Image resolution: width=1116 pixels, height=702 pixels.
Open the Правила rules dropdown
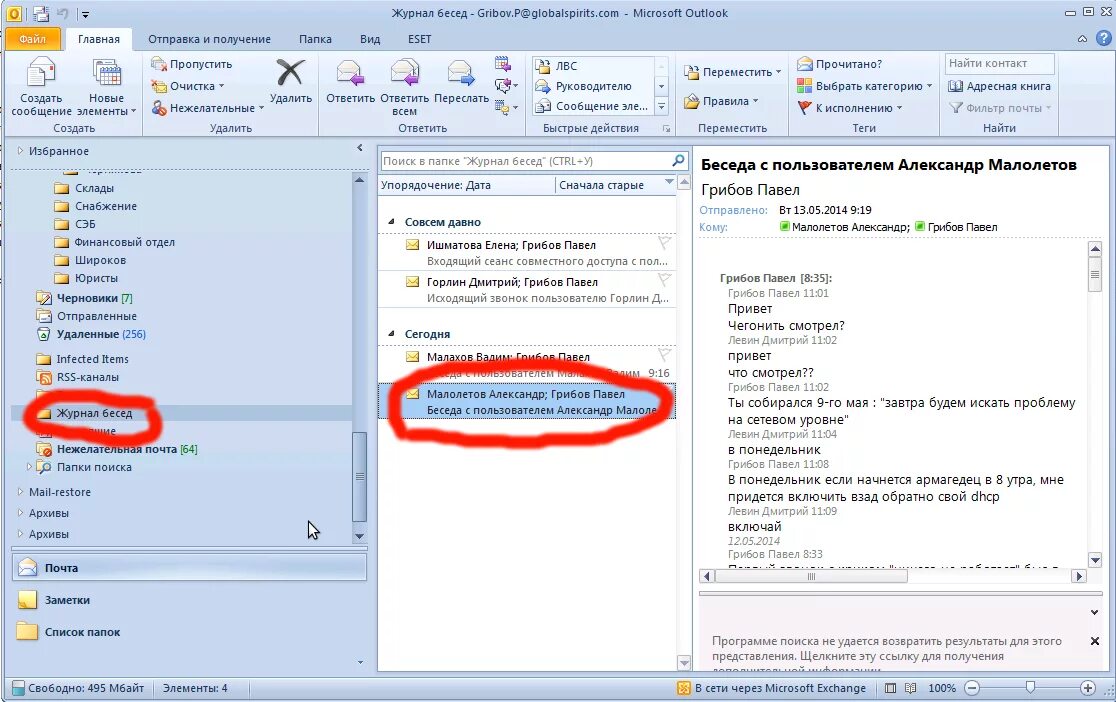(x=721, y=101)
